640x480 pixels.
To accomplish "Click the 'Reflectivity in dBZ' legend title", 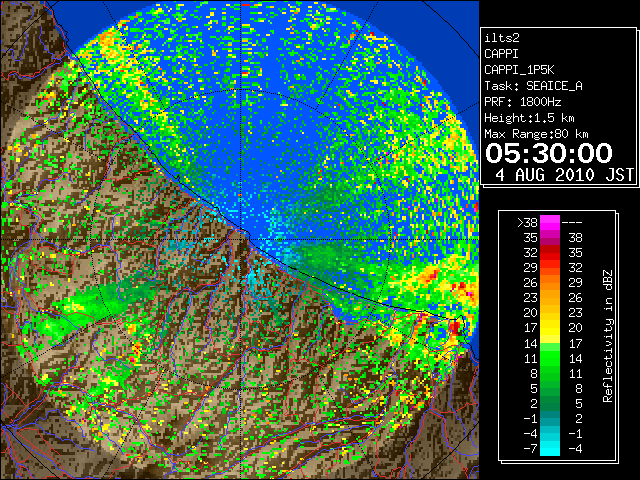I will click(607, 336).
